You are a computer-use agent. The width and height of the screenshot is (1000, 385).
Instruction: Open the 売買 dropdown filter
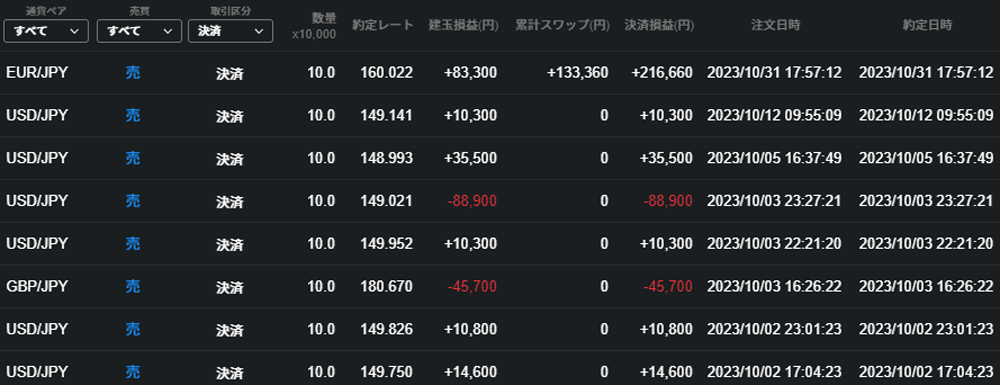tap(138, 31)
